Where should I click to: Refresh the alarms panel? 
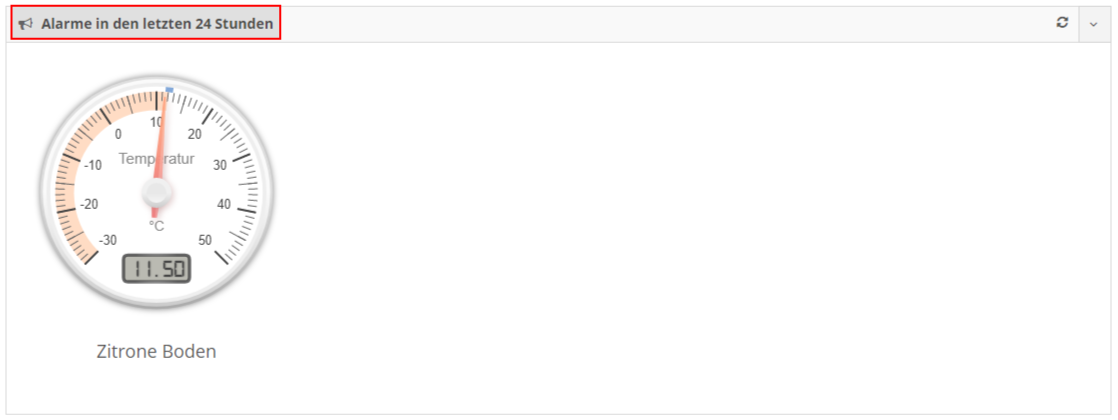point(1062,23)
